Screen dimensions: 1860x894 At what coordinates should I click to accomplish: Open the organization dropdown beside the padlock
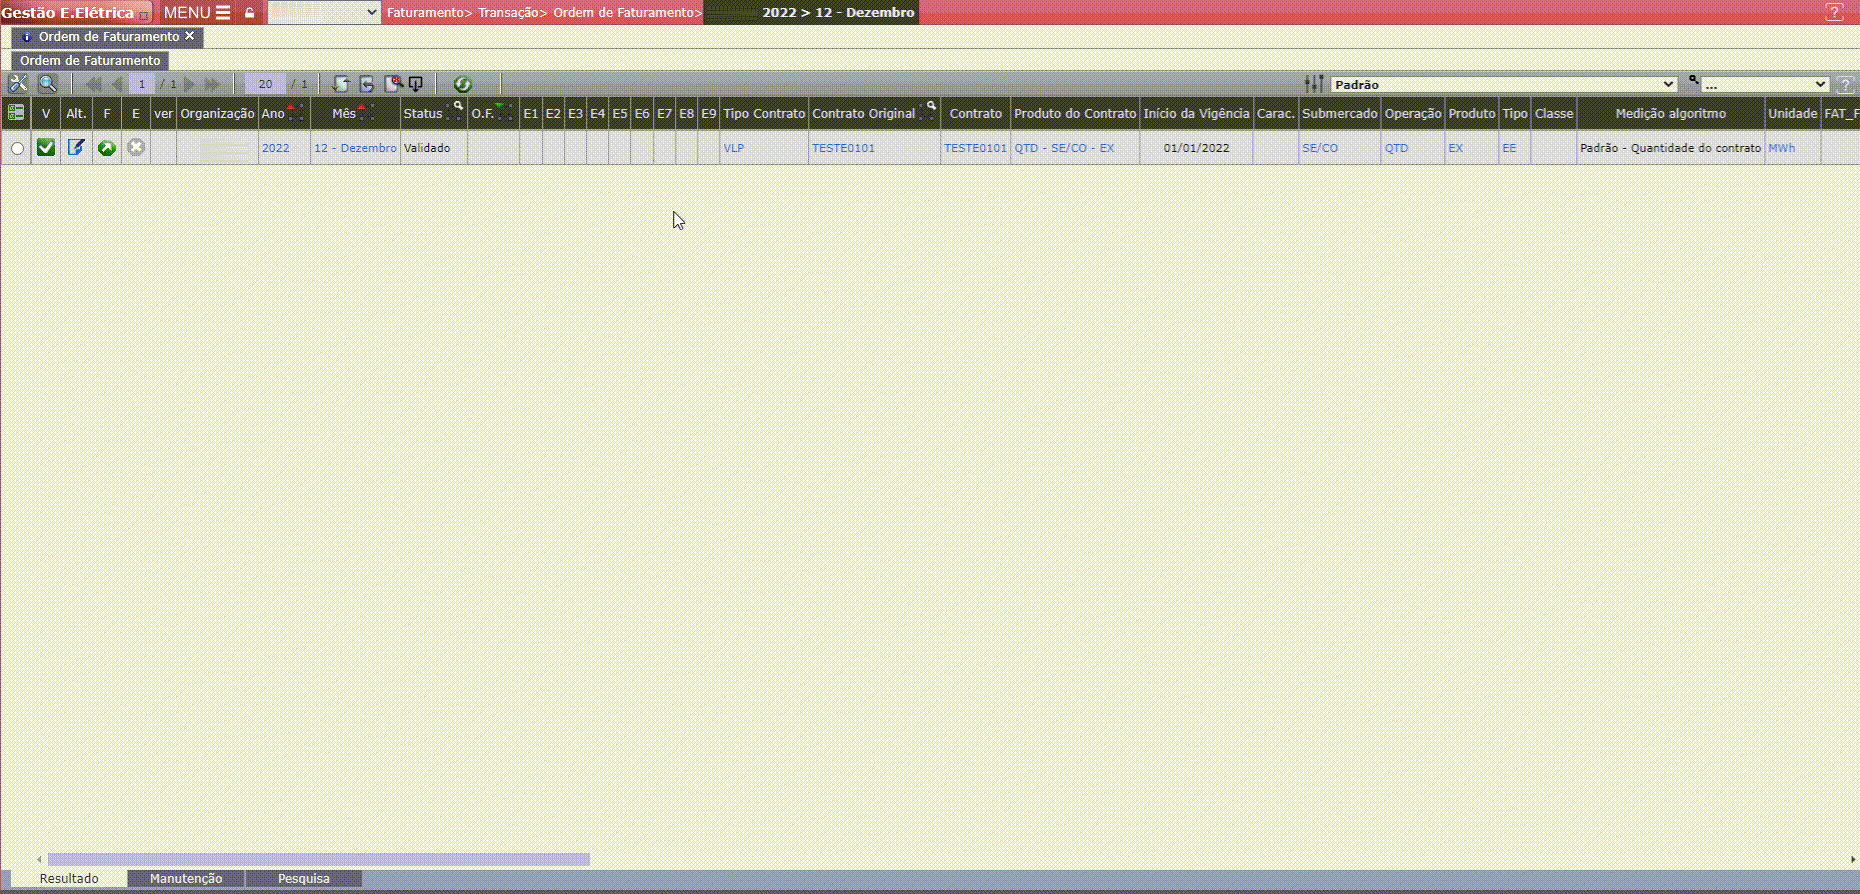pos(324,13)
